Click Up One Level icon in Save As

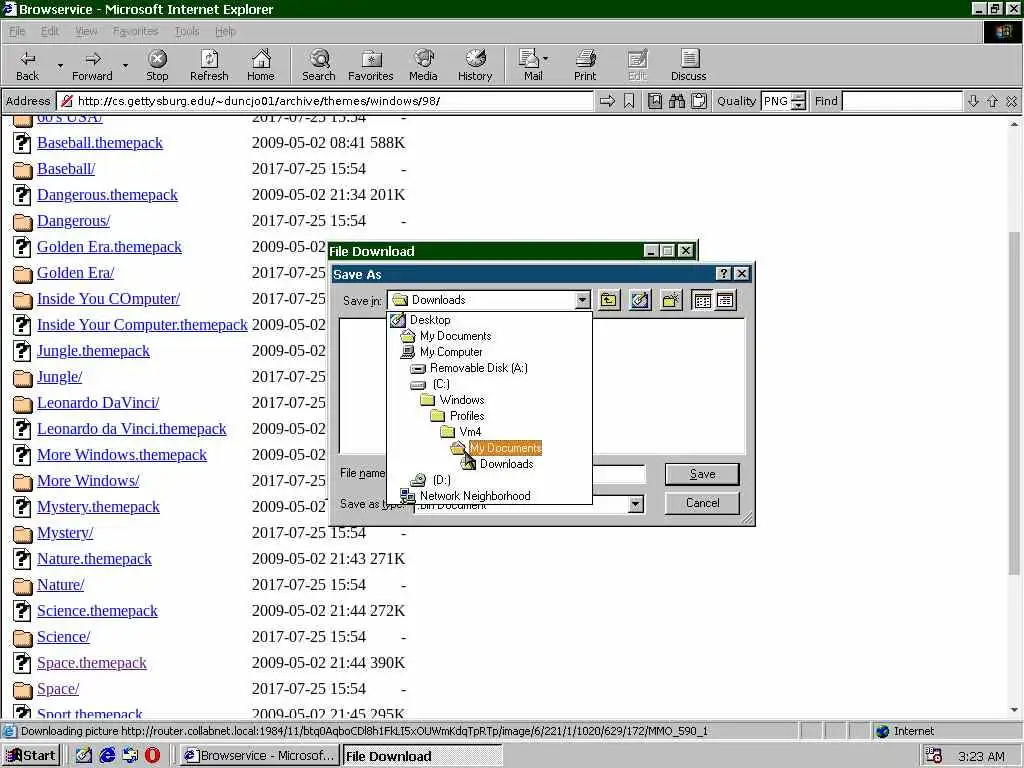[x=609, y=300]
